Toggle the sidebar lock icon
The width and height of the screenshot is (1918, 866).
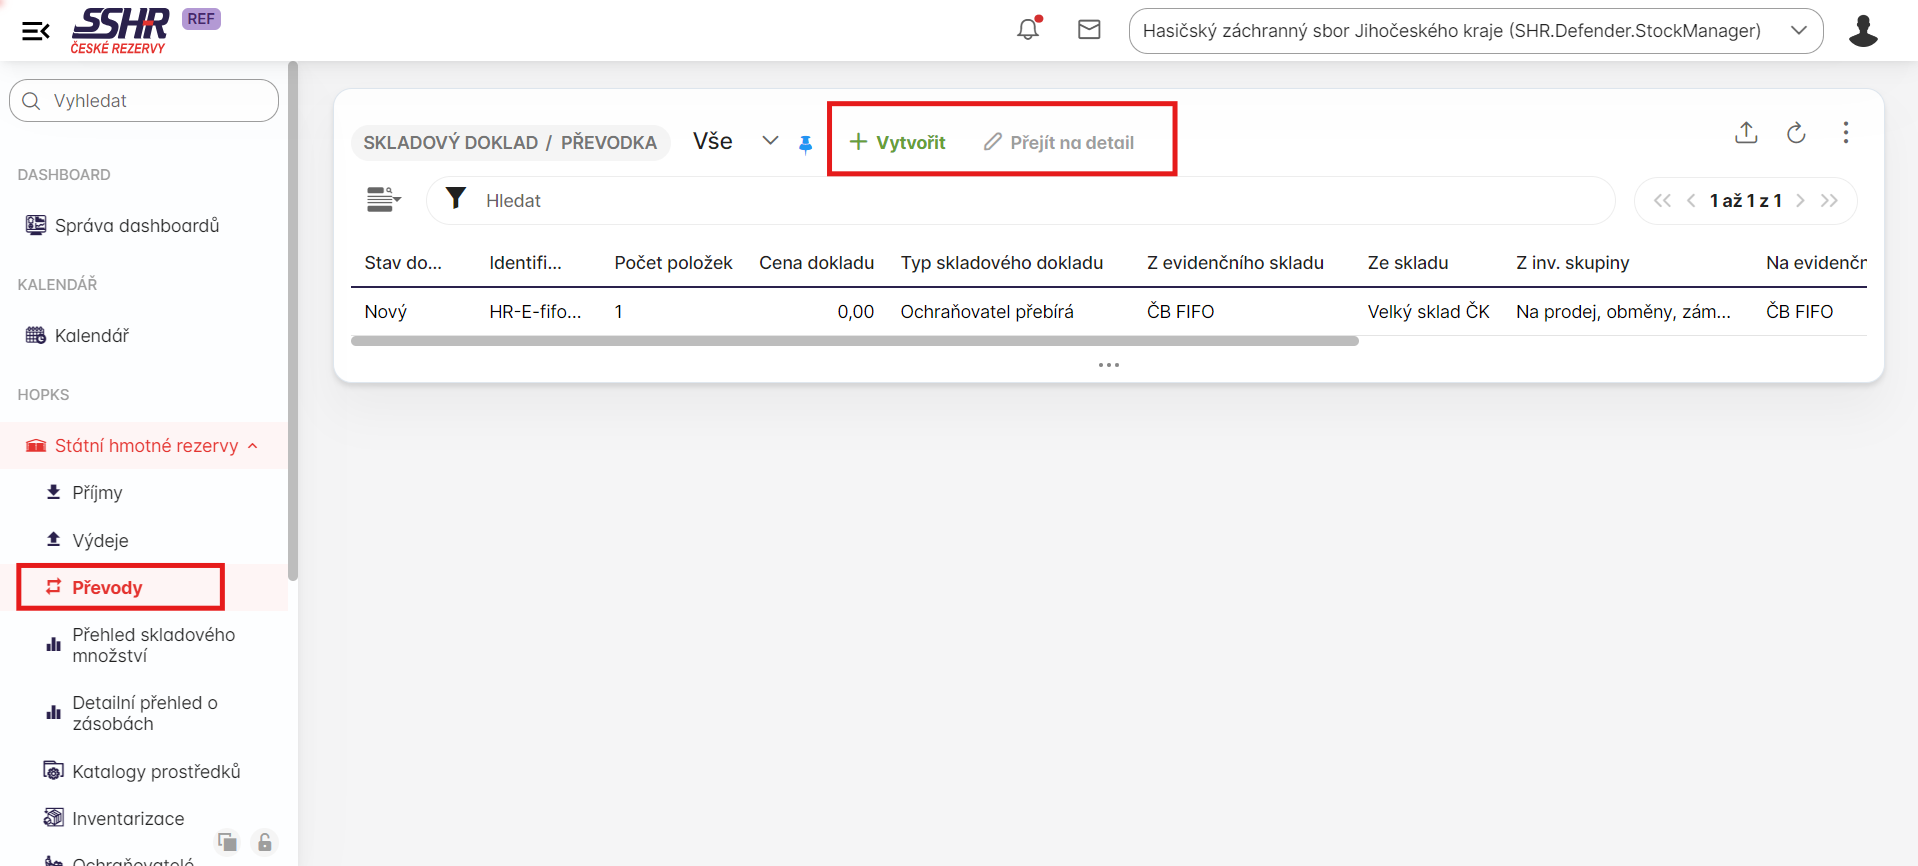(x=265, y=842)
